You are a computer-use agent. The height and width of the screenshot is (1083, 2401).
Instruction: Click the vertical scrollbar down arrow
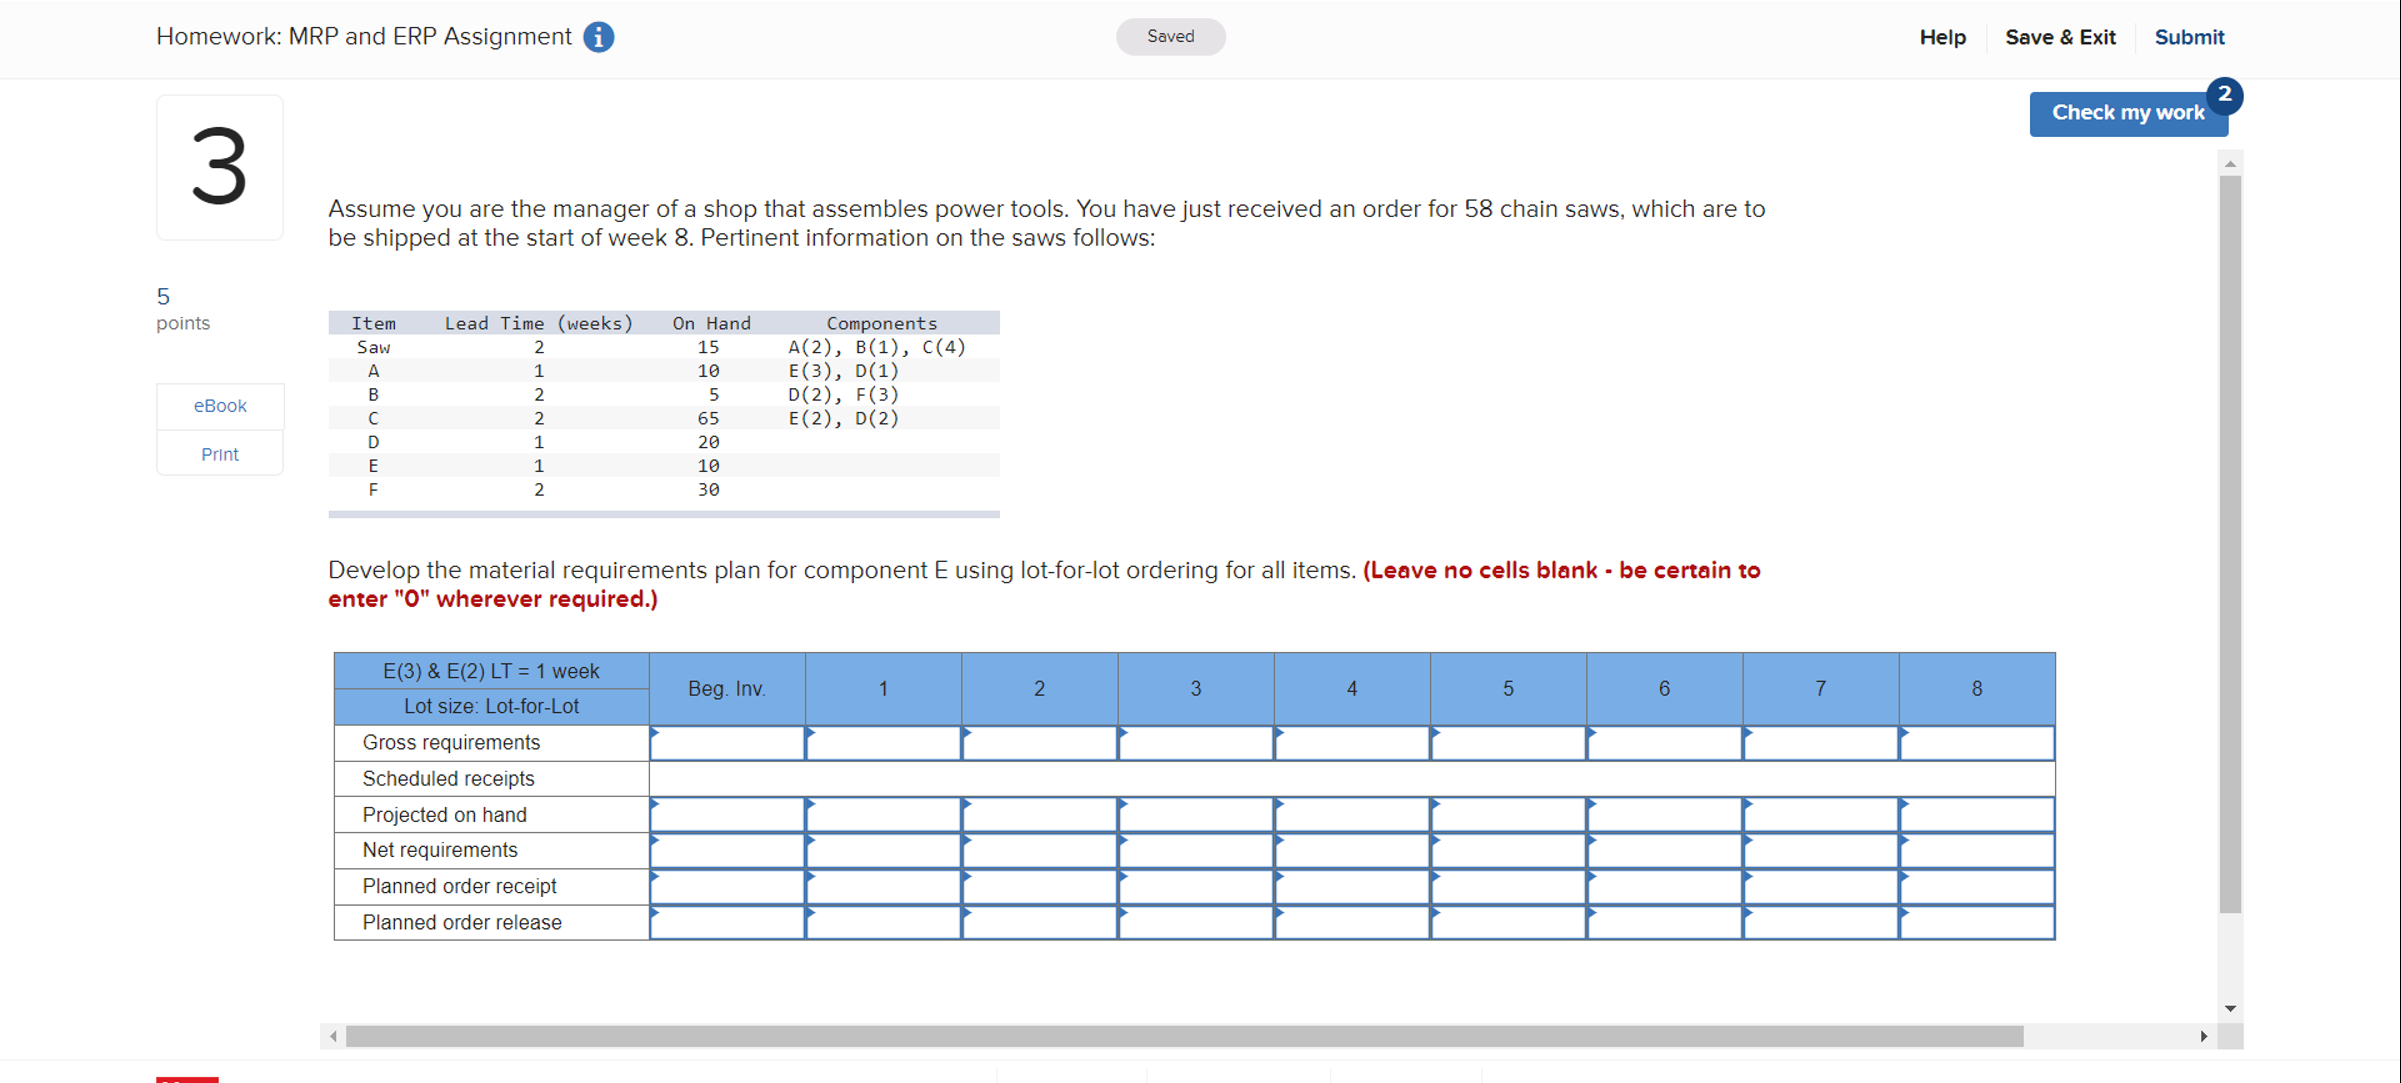point(2230,1008)
